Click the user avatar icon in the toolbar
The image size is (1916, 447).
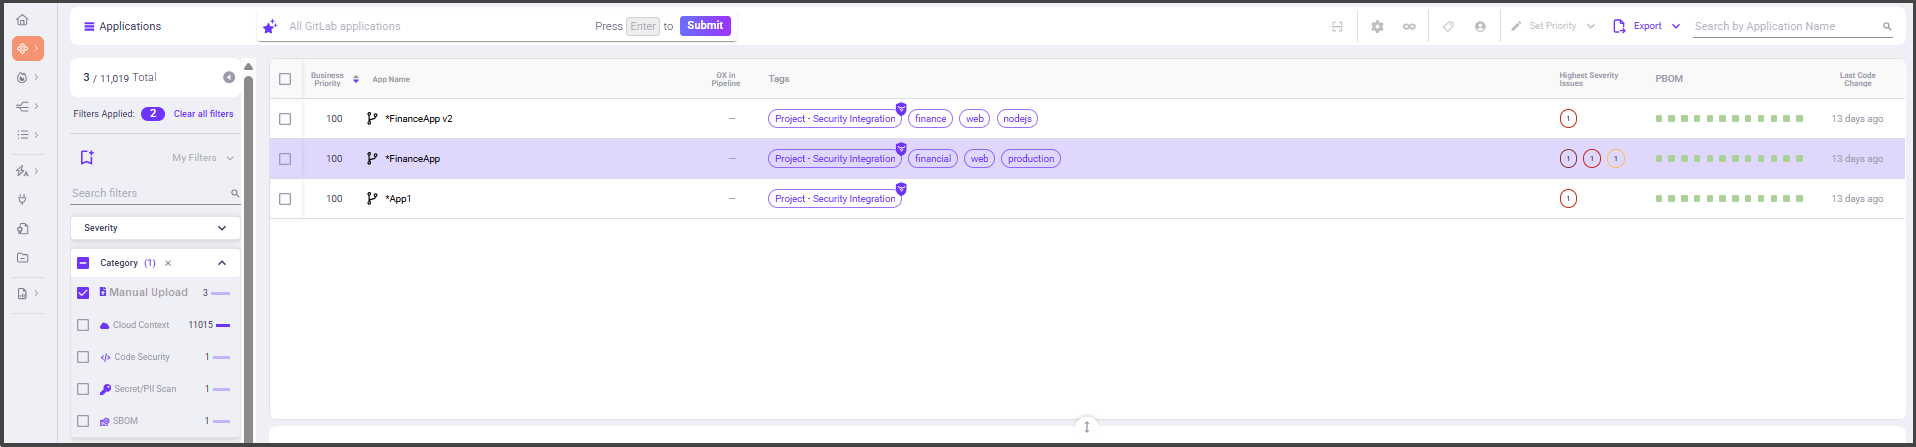(1480, 27)
